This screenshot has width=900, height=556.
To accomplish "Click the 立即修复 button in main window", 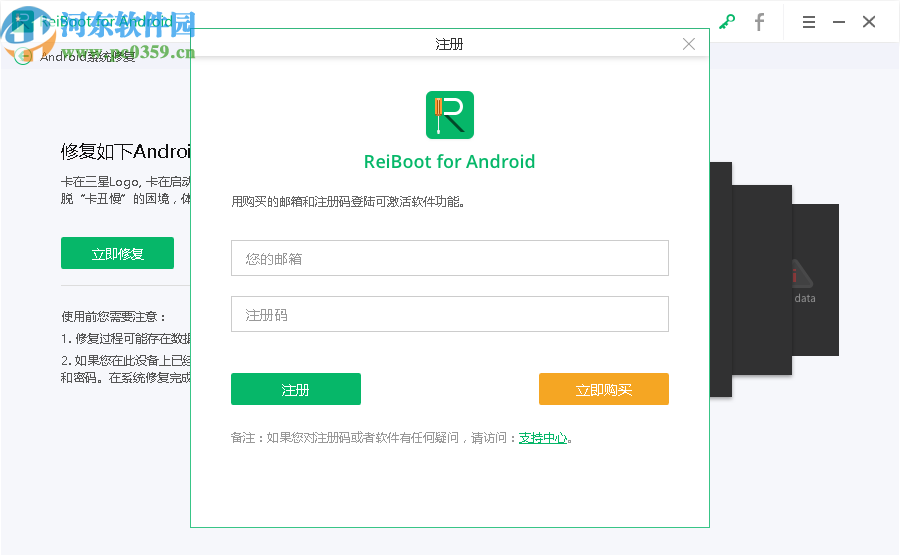I will (x=117, y=253).
